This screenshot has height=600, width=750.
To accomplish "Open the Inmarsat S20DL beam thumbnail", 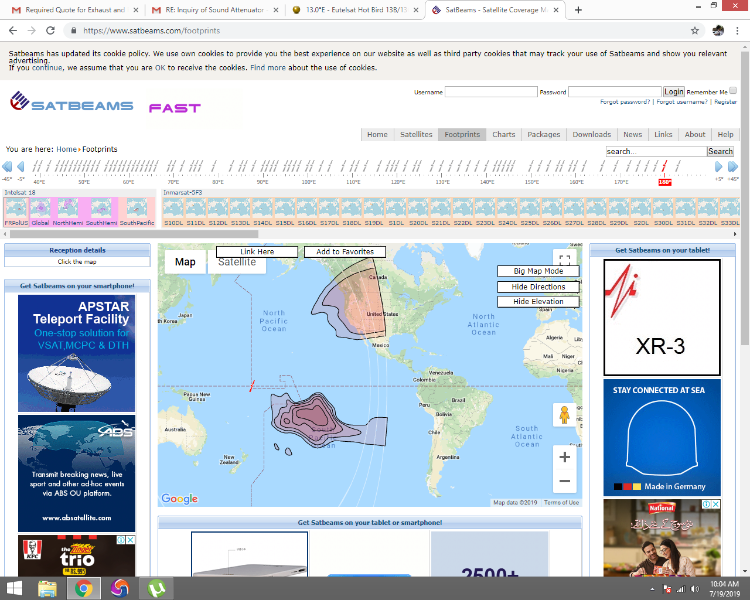I will click(418, 211).
